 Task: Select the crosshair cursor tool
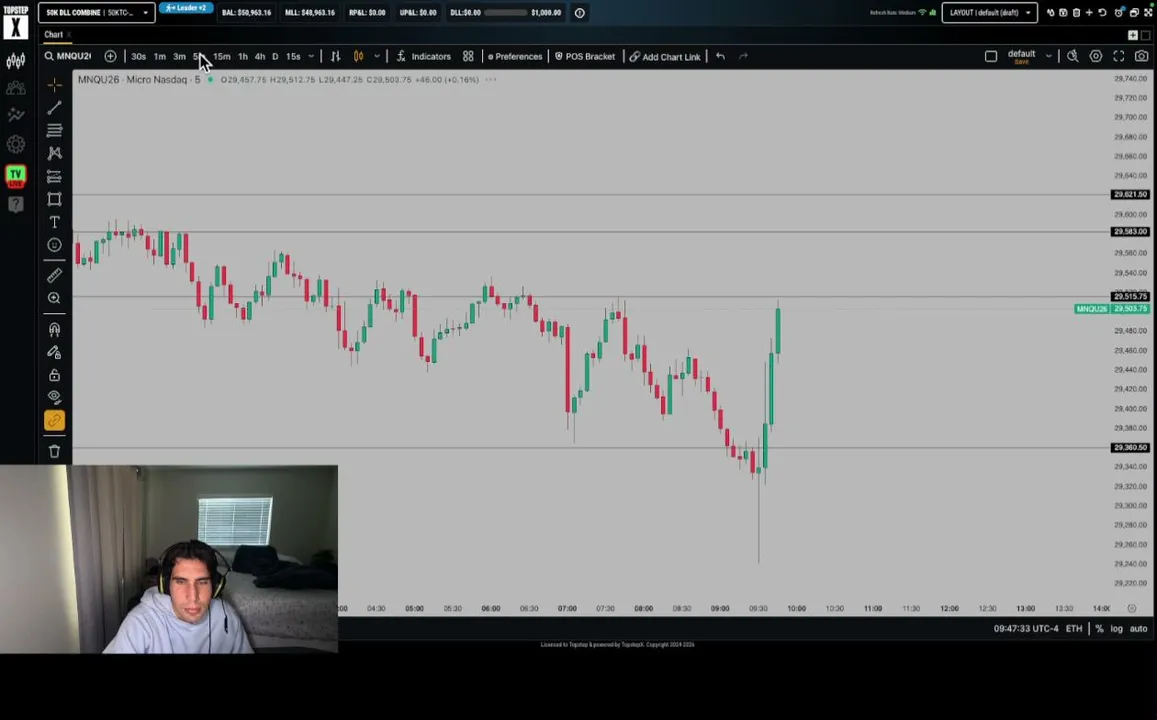coord(55,86)
